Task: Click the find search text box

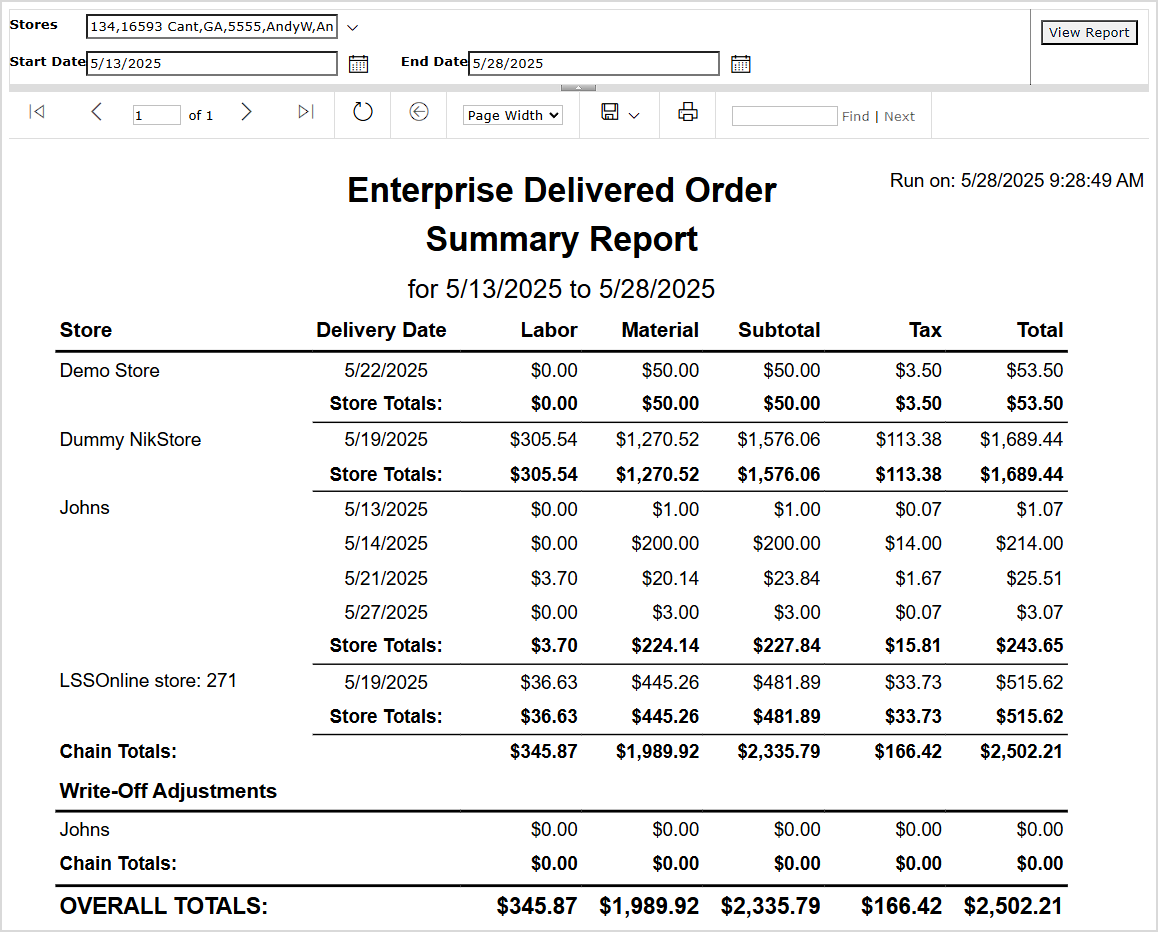Action: (x=784, y=116)
